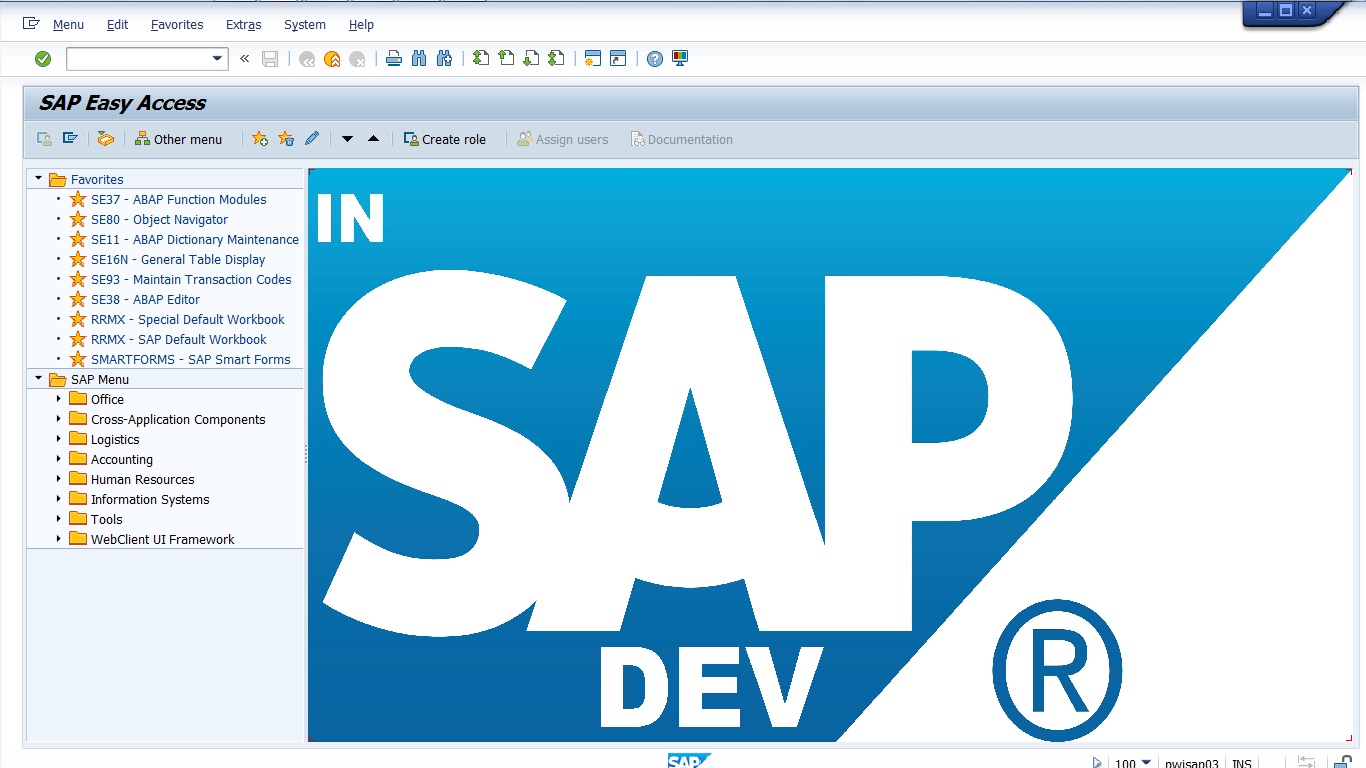Viewport: 1366px width, 768px height.
Task: Collapse the Favorites tree node
Action: [38, 179]
